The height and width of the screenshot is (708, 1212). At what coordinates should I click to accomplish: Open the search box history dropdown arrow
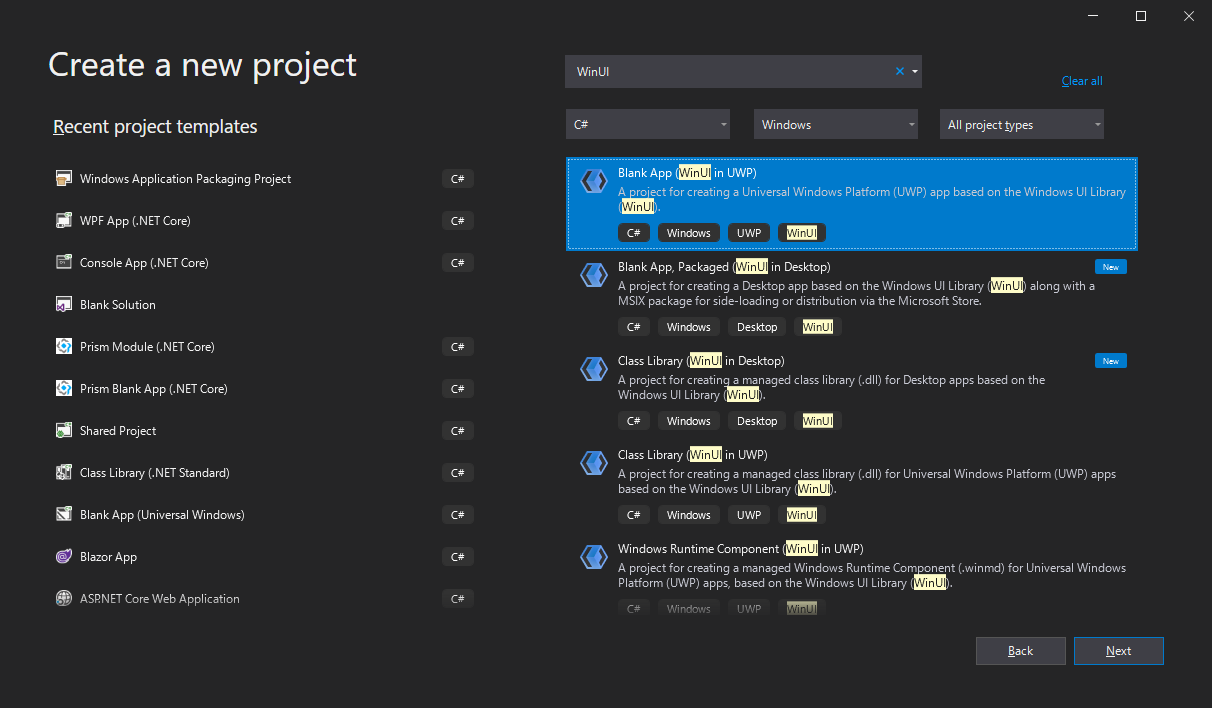tap(913, 71)
